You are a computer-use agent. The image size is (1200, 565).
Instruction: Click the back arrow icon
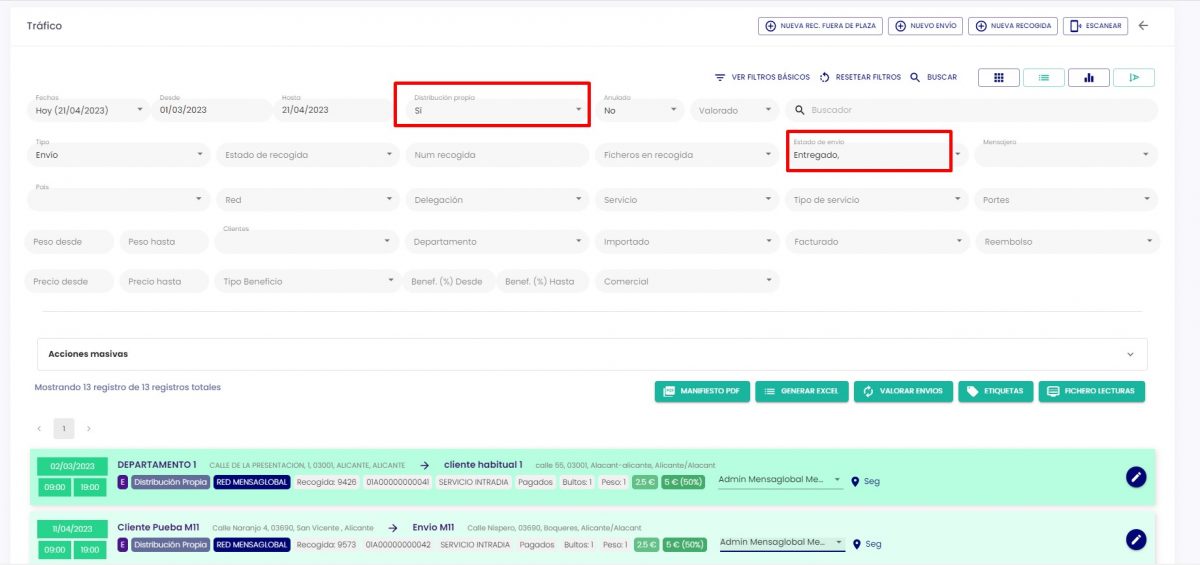point(1143,26)
